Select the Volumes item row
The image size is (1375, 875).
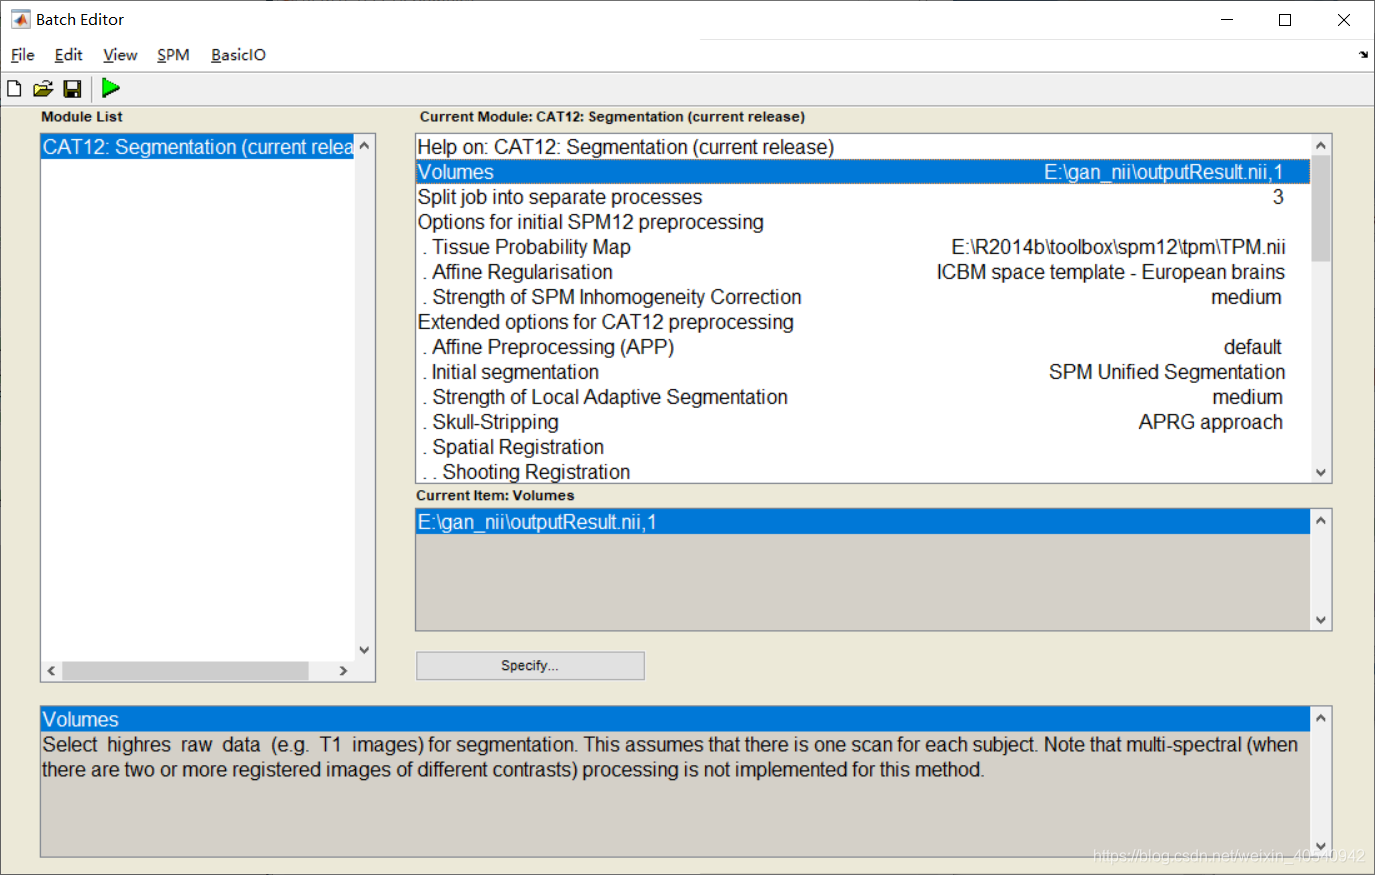pyautogui.click(x=863, y=172)
